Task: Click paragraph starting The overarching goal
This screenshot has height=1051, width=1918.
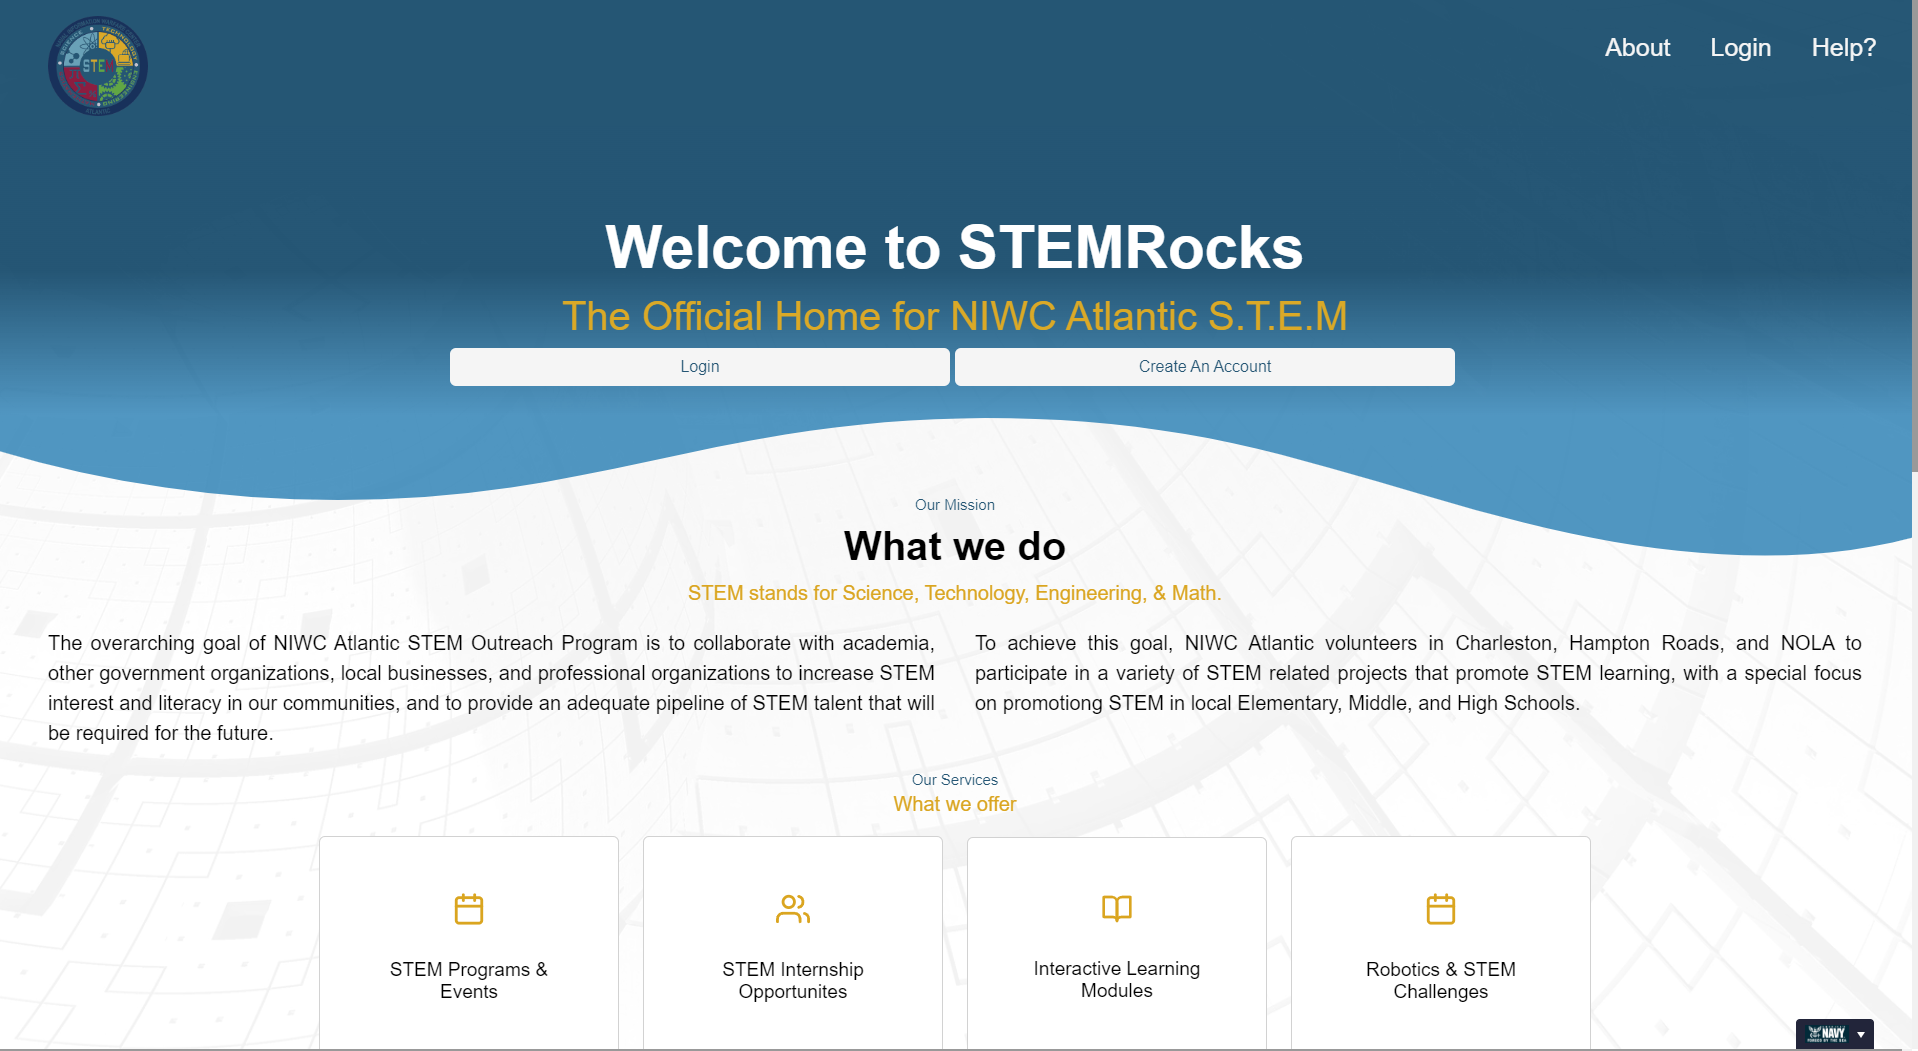Action: (x=491, y=688)
